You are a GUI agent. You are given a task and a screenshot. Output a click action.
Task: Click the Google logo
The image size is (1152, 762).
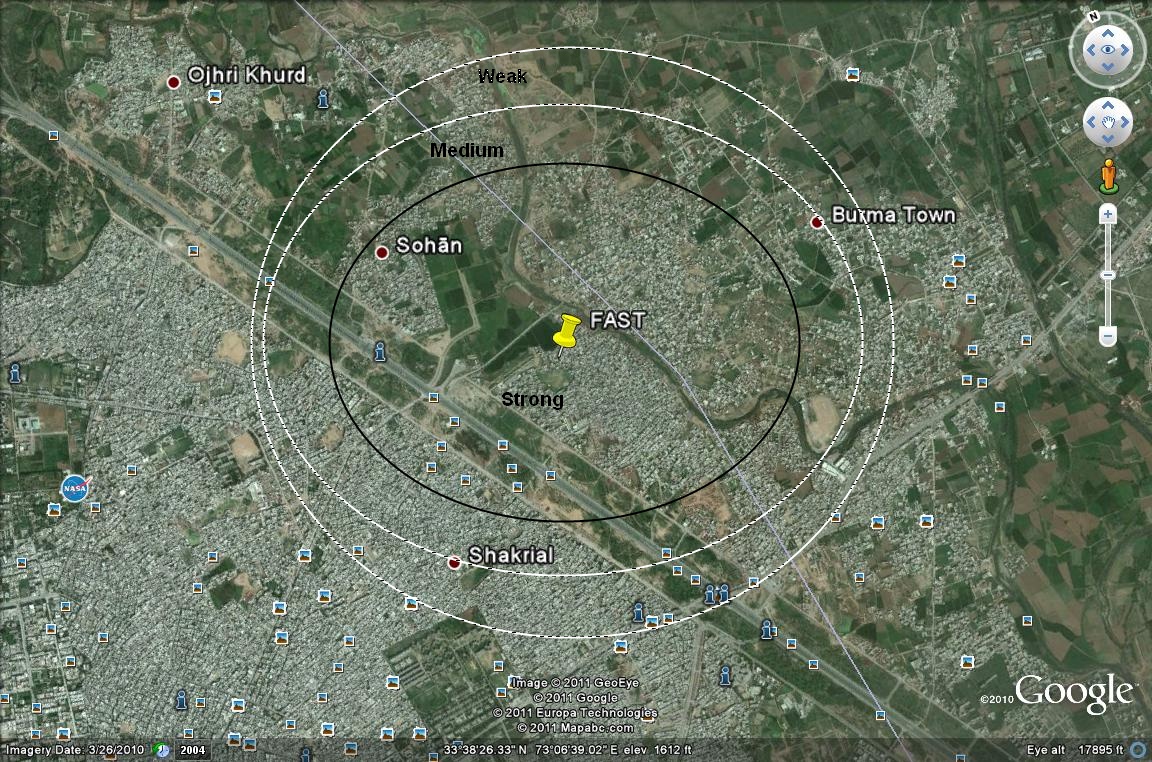pos(1074,693)
